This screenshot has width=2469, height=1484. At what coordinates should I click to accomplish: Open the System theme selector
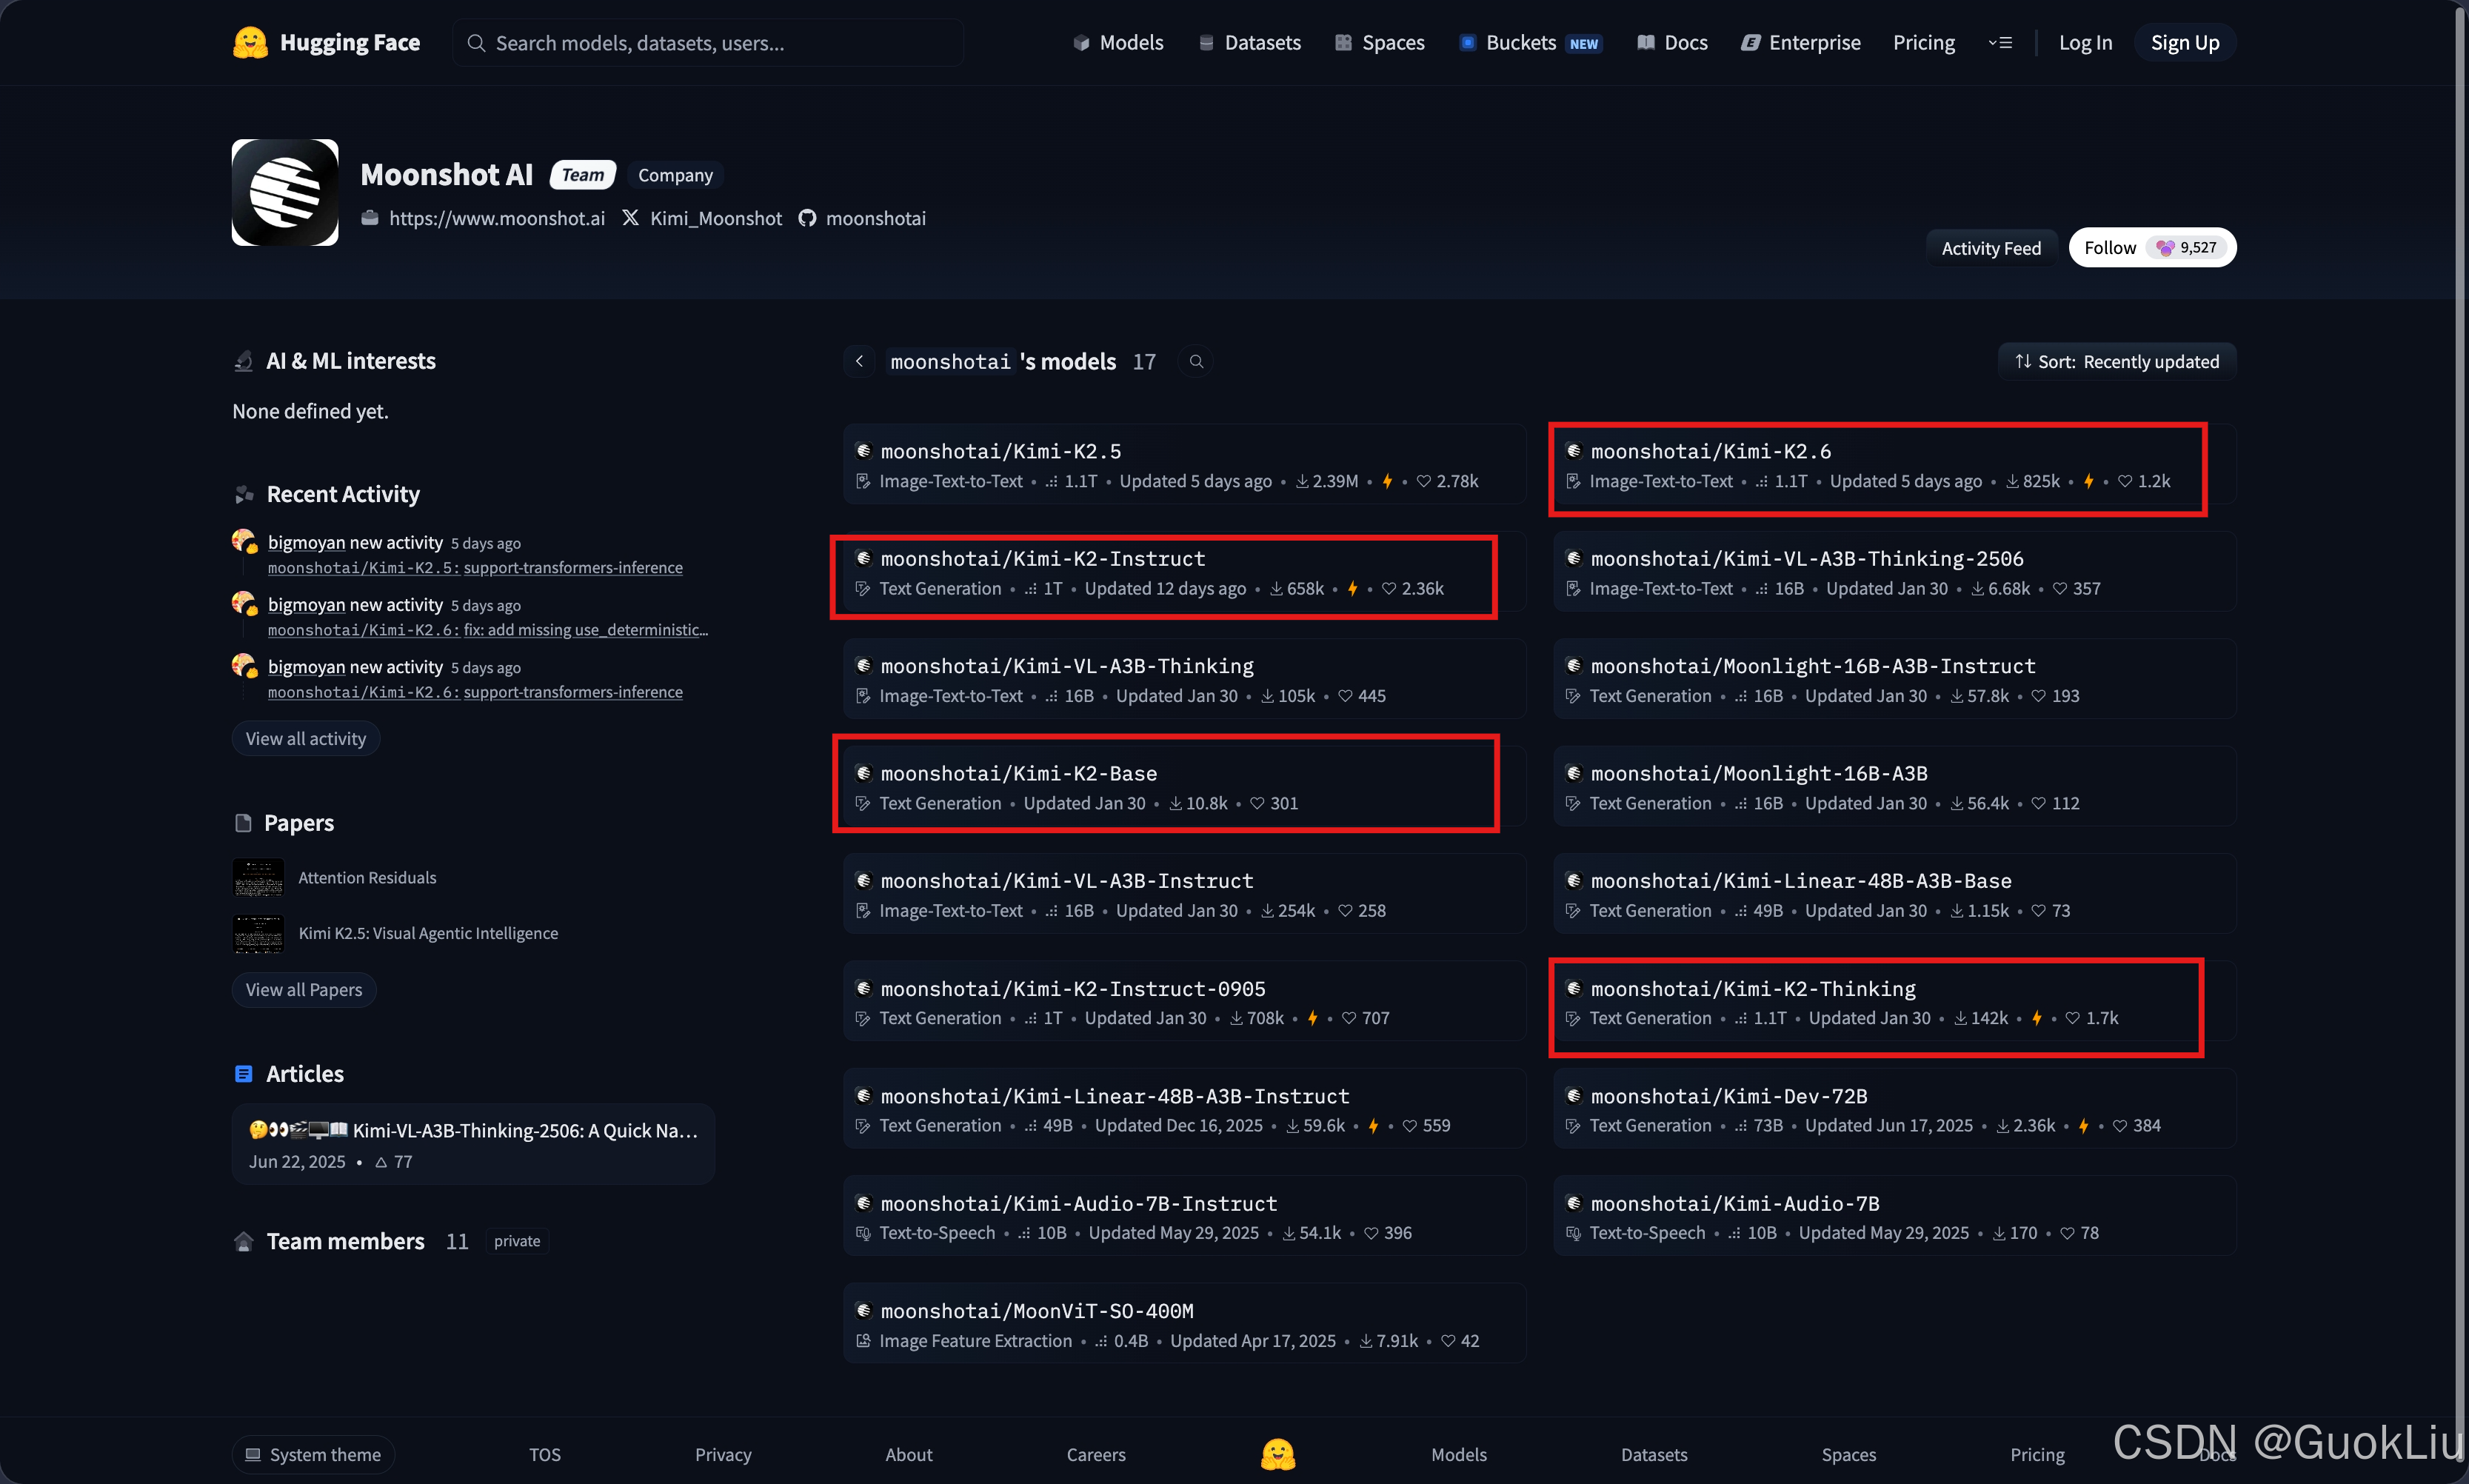[x=313, y=1454]
